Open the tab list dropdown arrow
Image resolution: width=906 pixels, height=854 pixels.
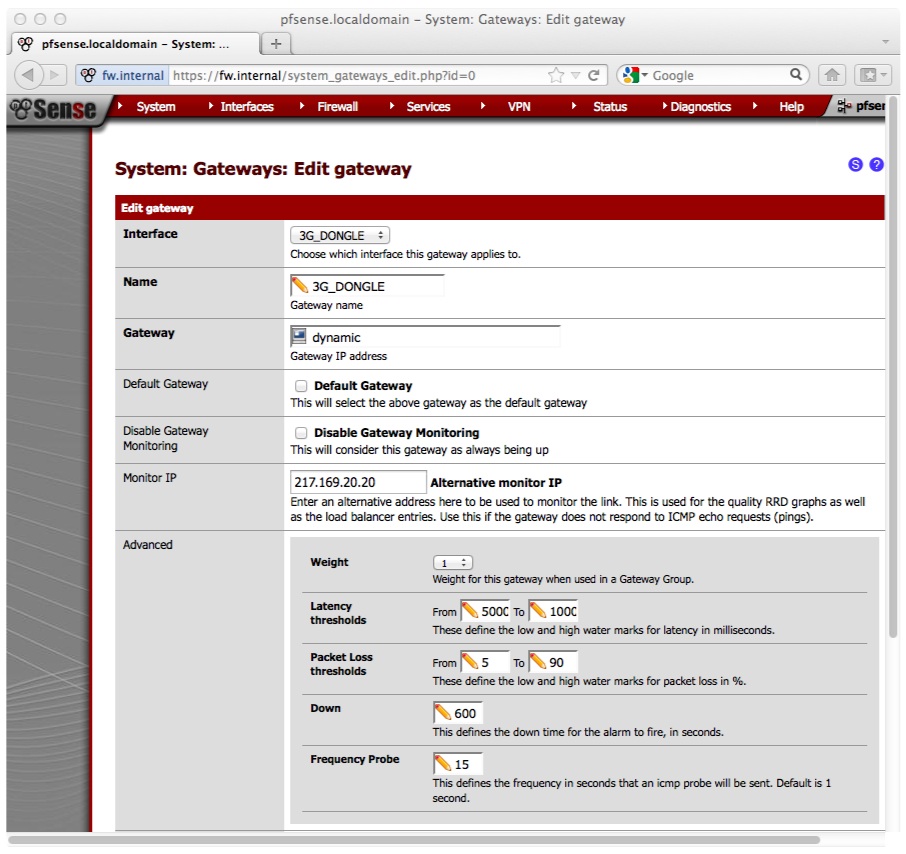coord(885,42)
